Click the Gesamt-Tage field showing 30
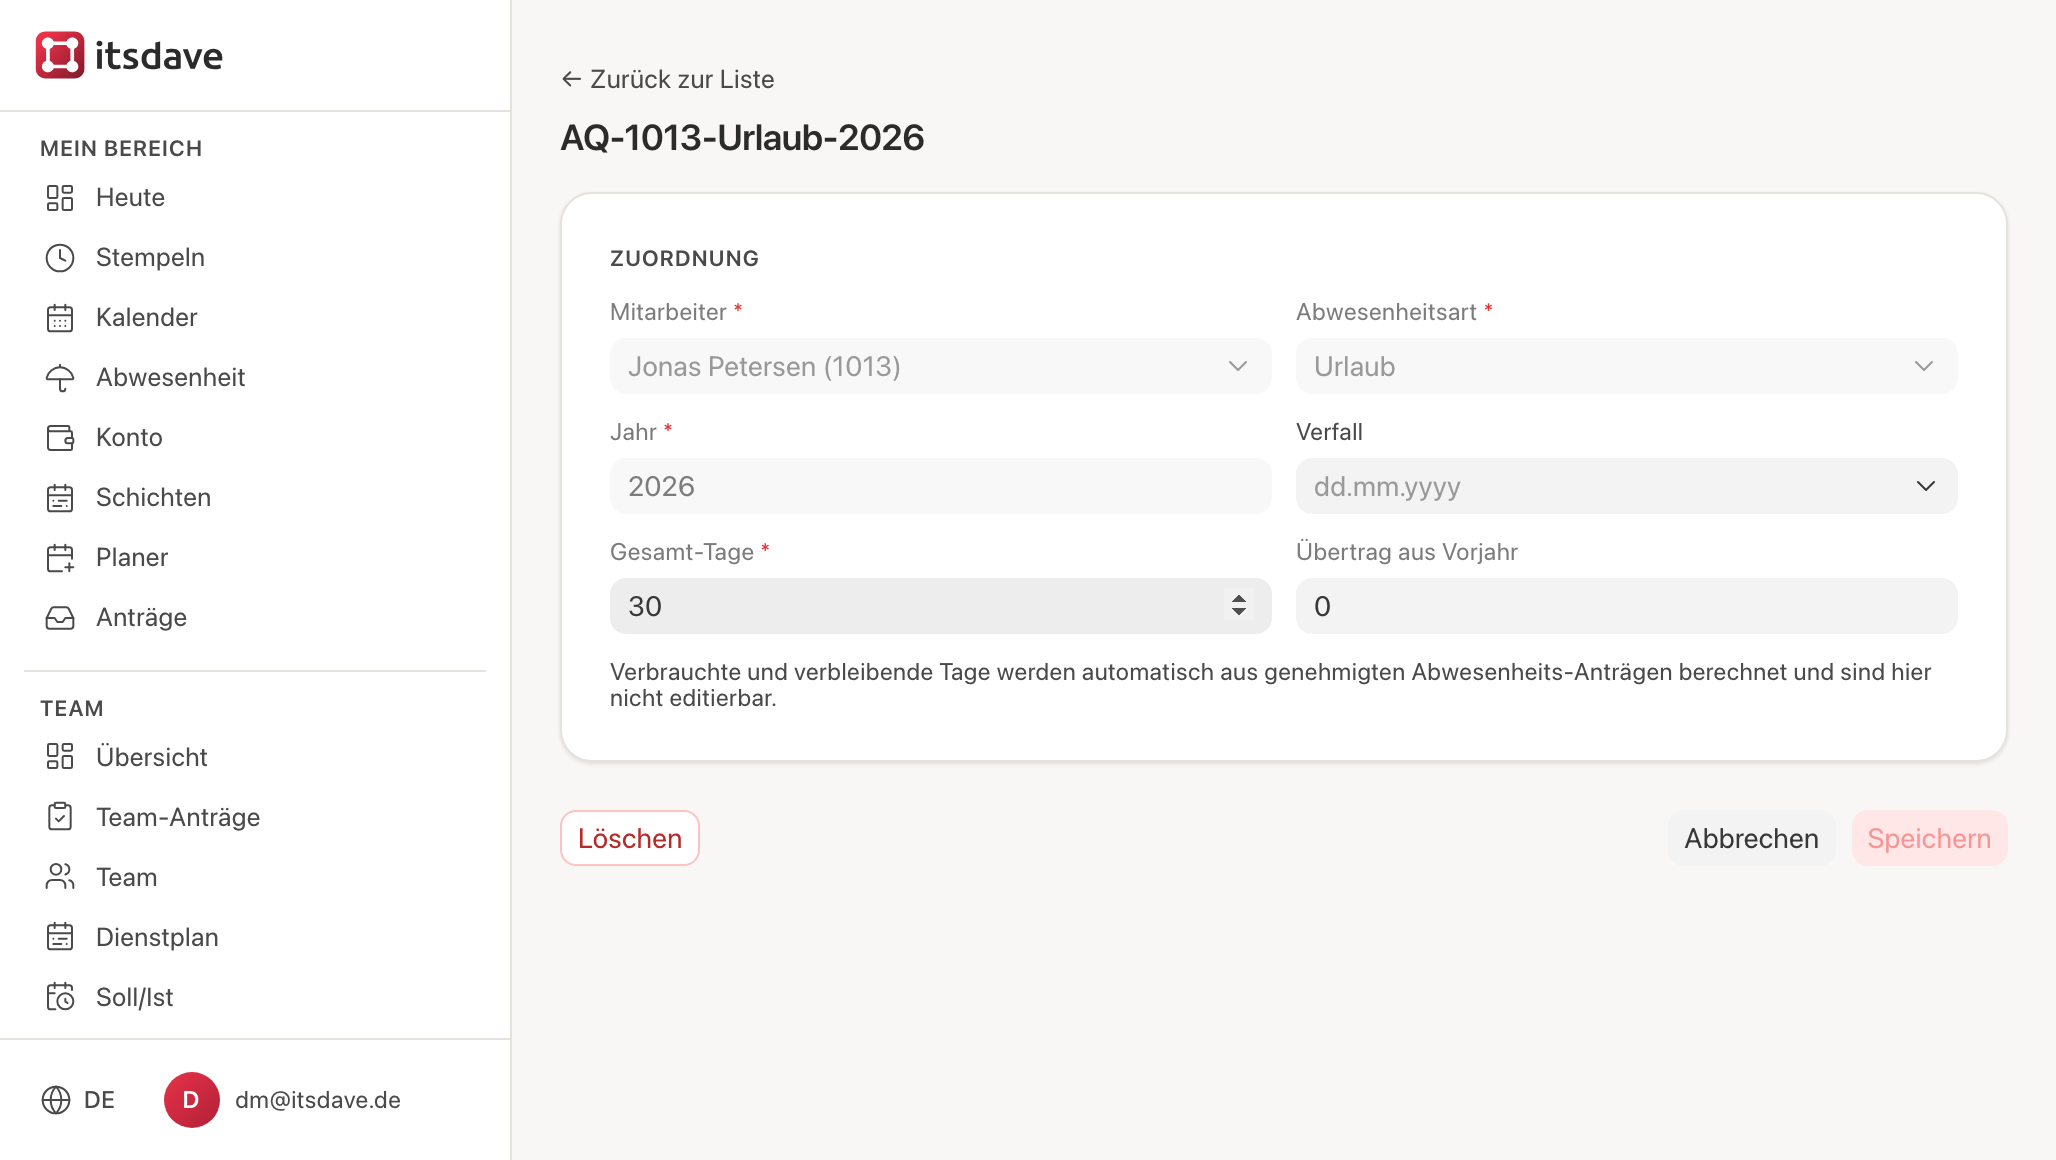Image resolution: width=2056 pixels, height=1160 pixels. click(940, 606)
